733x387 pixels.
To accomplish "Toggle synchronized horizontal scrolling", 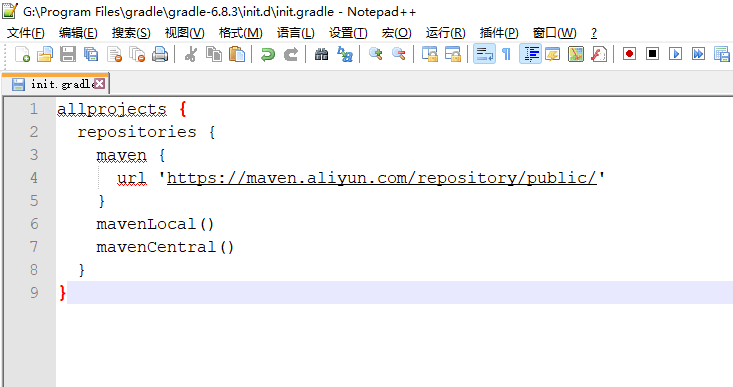I will pyautogui.click(x=453, y=54).
